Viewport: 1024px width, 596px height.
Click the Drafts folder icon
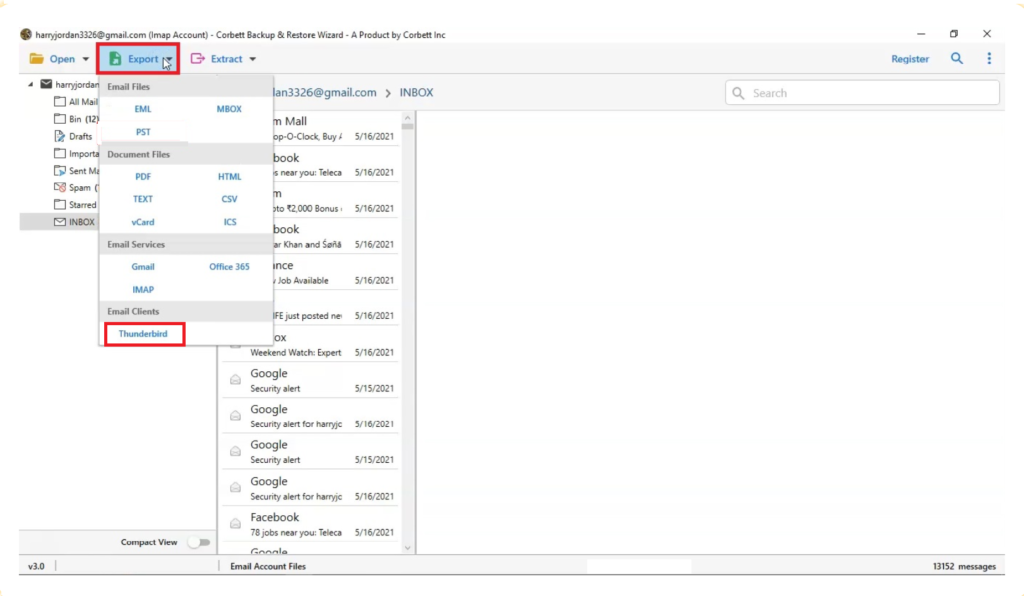59,136
